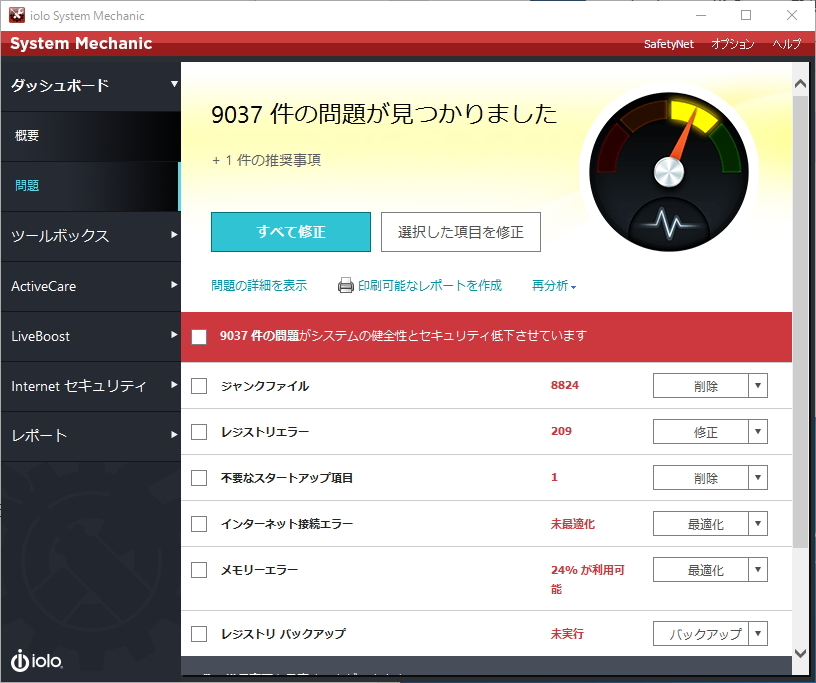Minimize the System Mechanic window
Image resolution: width=816 pixels, height=683 pixels.
[x=701, y=15]
